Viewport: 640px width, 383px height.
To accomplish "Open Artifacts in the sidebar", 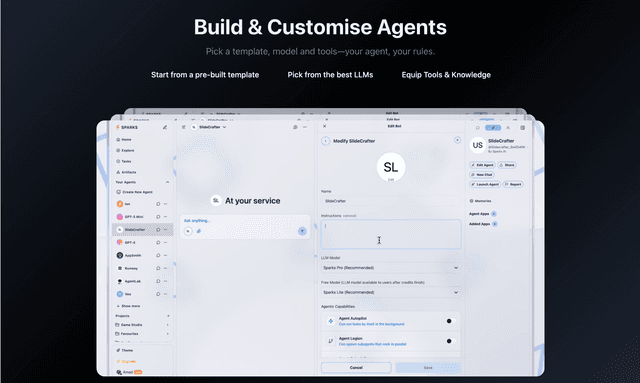I will coord(127,172).
